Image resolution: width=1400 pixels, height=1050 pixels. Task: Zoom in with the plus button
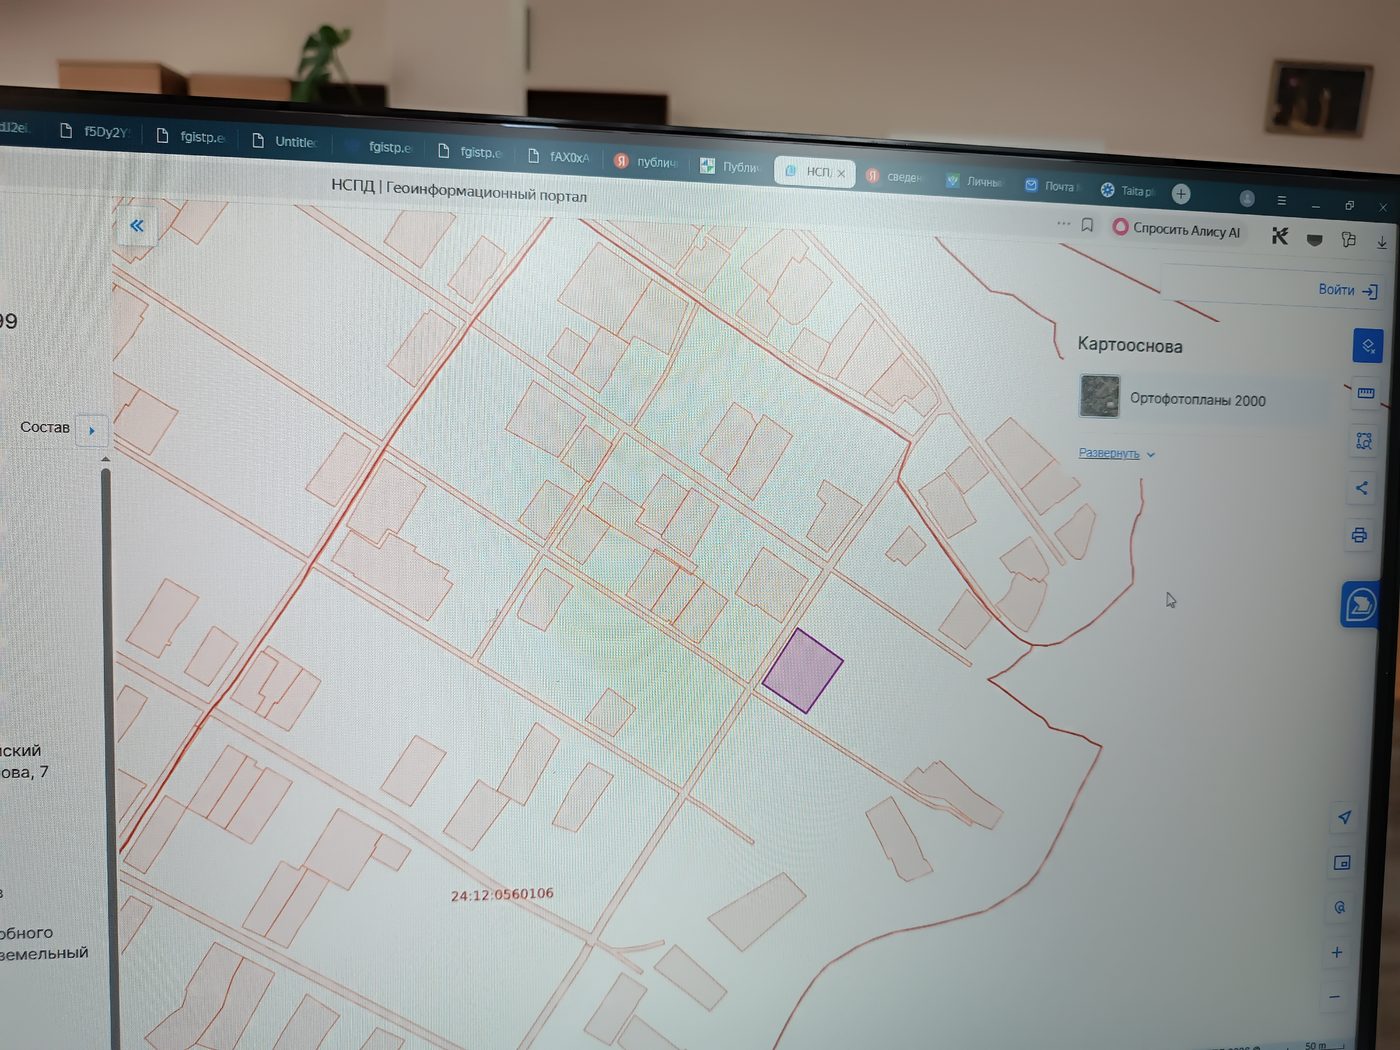pyautogui.click(x=1337, y=952)
